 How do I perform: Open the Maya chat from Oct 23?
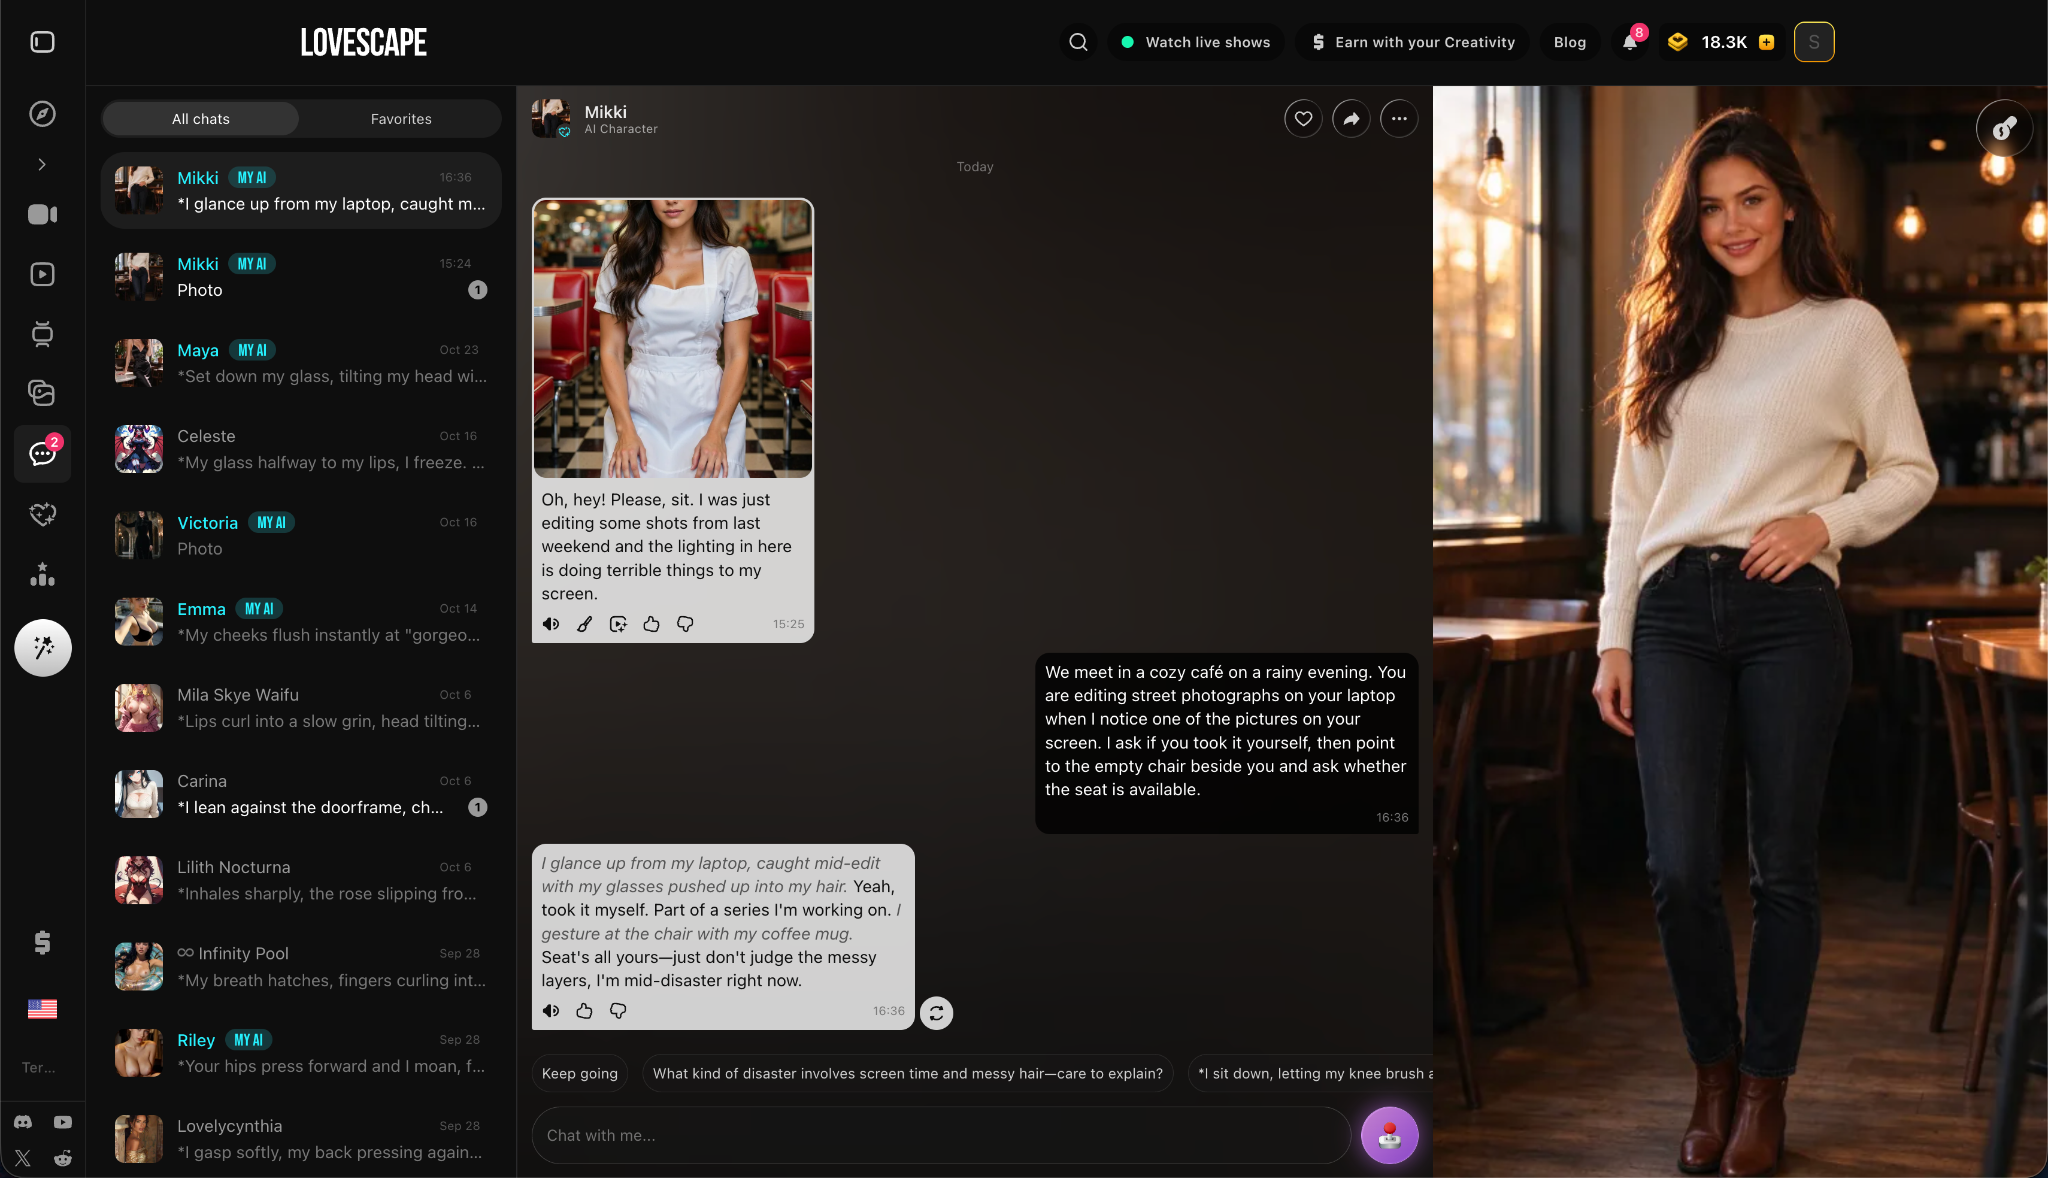[x=301, y=363]
